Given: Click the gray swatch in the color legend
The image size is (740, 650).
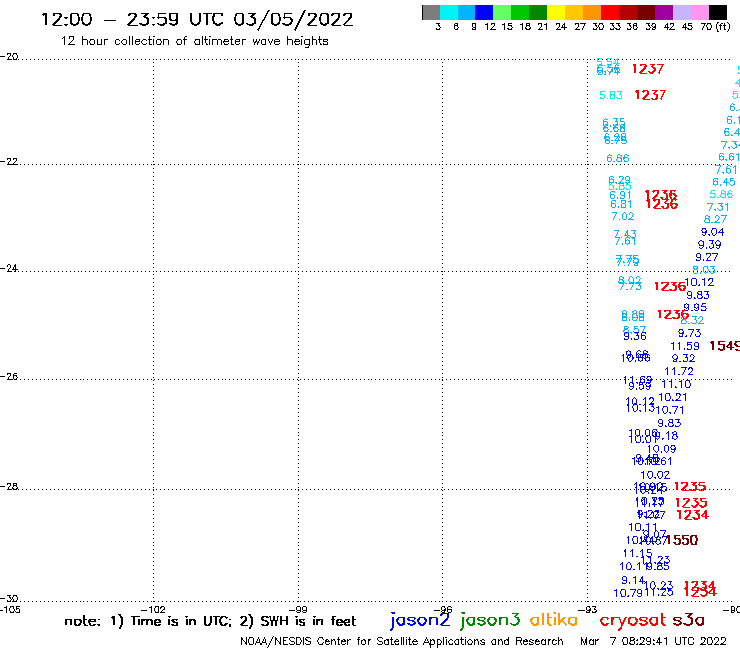Looking at the screenshot, I should pos(431,12).
